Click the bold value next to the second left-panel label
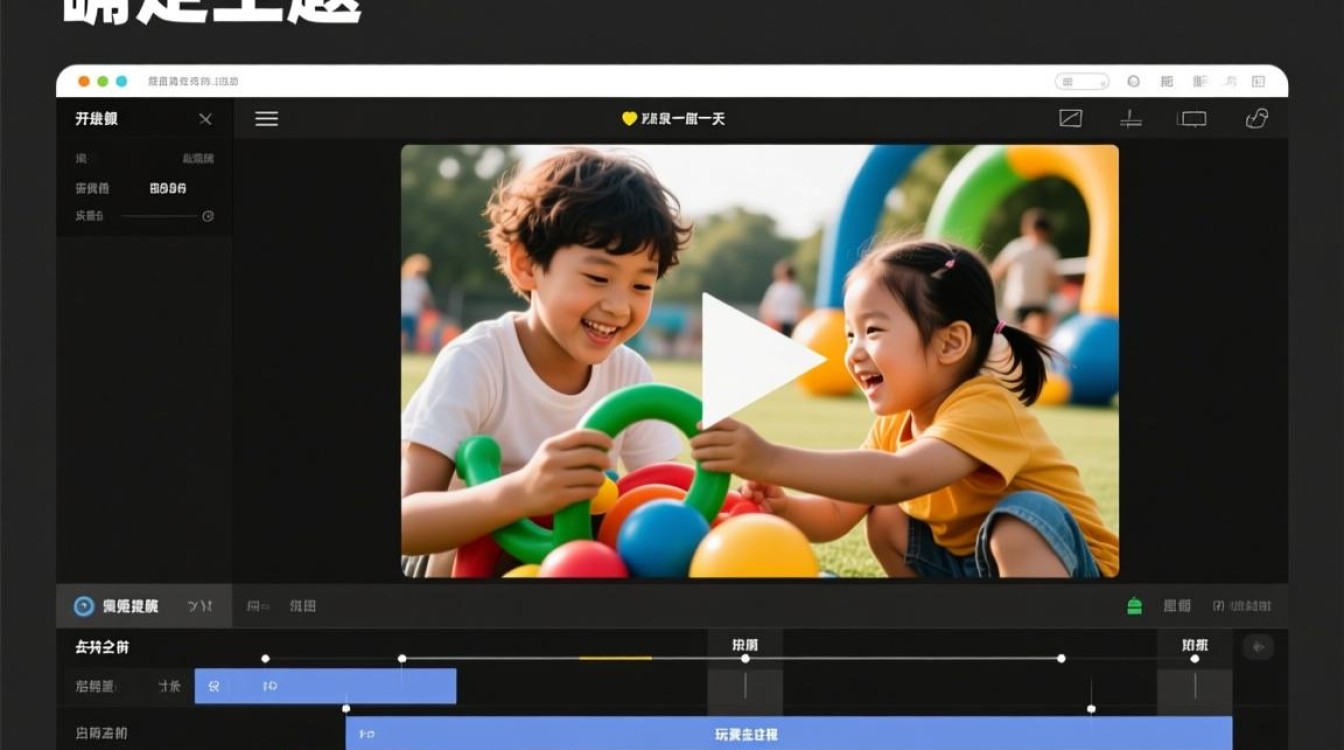Image resolution: width=1344 pixels, height=750 pixels. tap(168, 188)
